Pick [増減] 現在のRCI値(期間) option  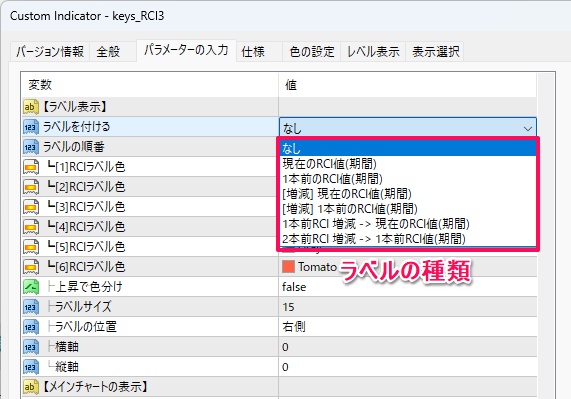coord(407,194)
